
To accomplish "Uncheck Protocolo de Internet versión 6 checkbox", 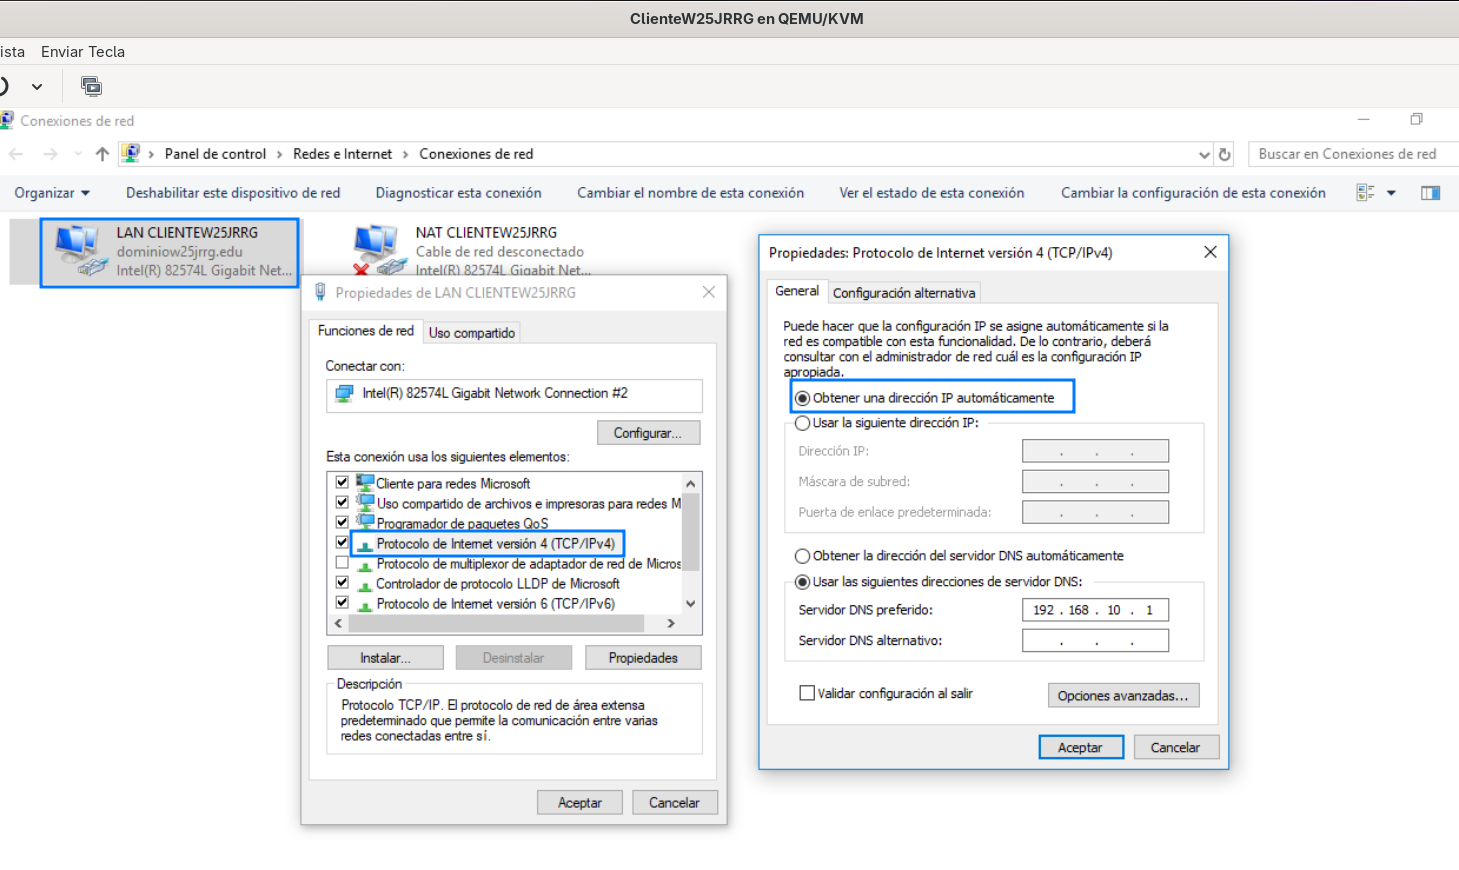I will (x=342, y=602).
